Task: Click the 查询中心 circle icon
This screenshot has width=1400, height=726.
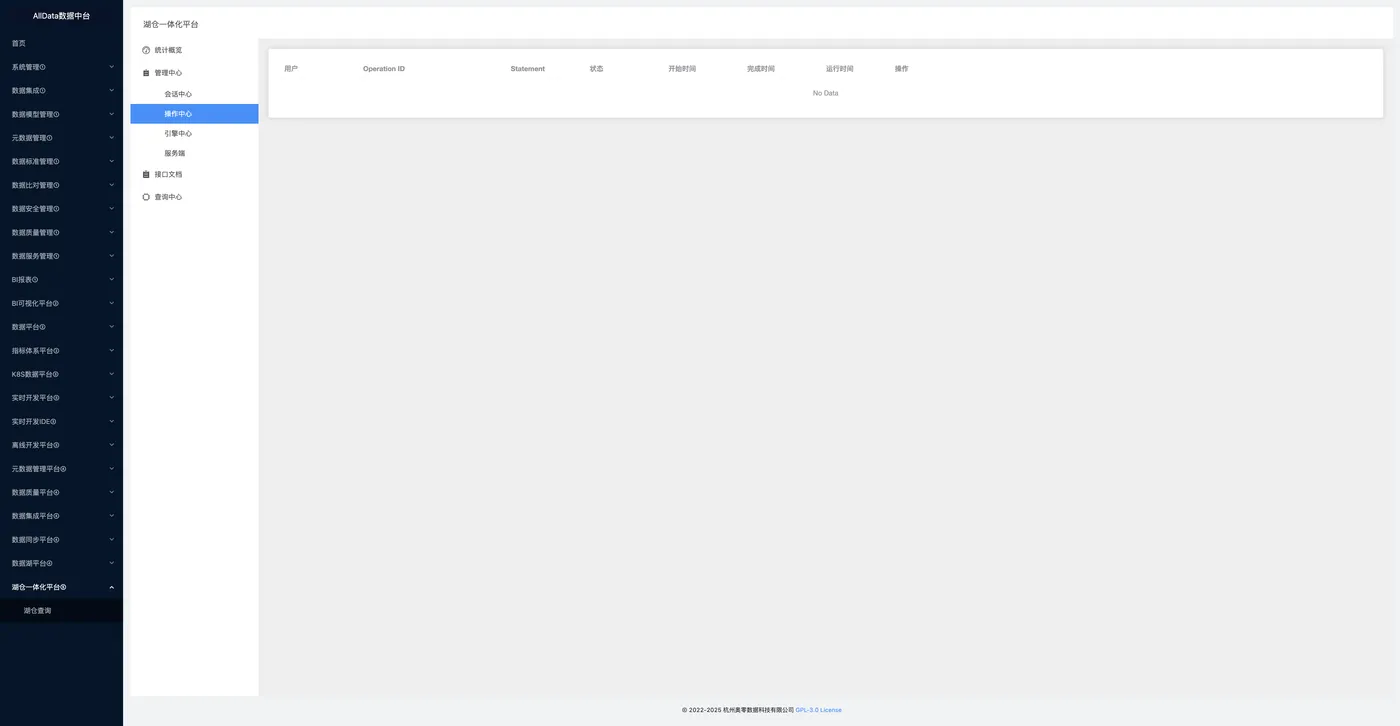Action: (146, 197)
